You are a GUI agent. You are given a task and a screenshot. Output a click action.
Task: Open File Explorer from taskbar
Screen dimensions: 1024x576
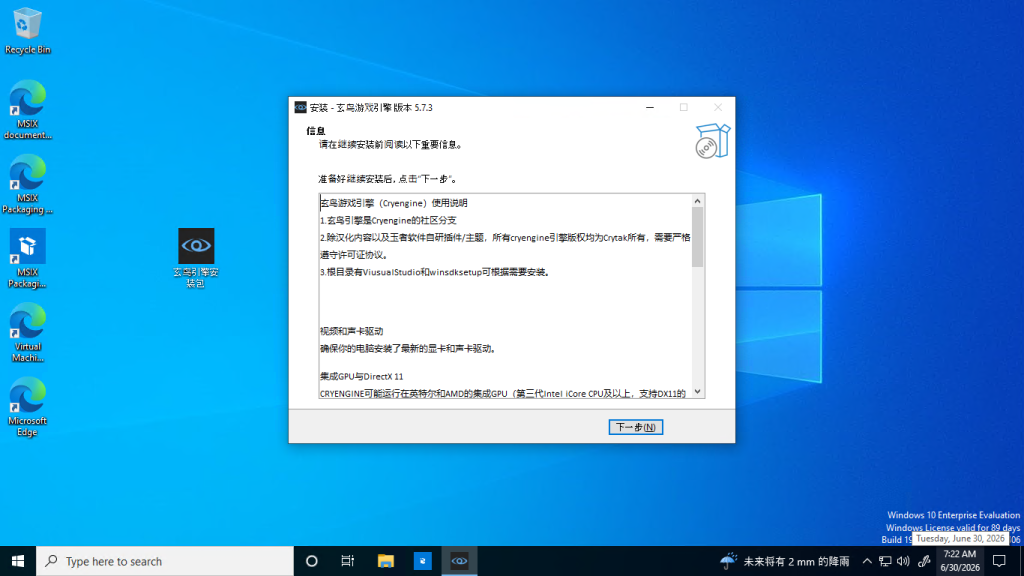tap(385, 561)
